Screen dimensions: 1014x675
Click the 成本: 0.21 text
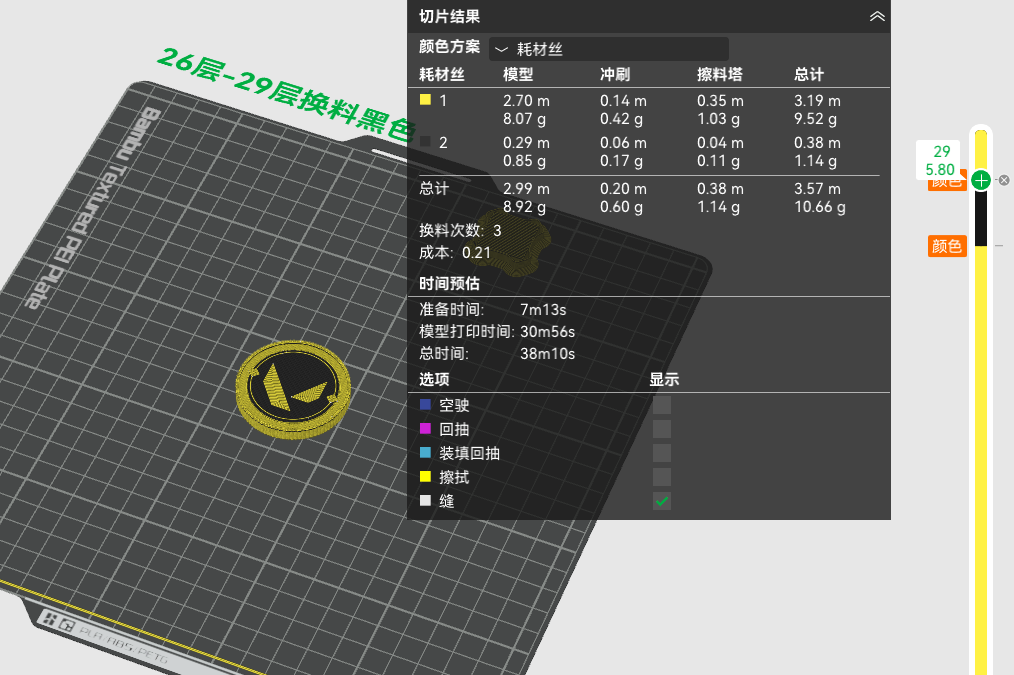click(455, 253)
